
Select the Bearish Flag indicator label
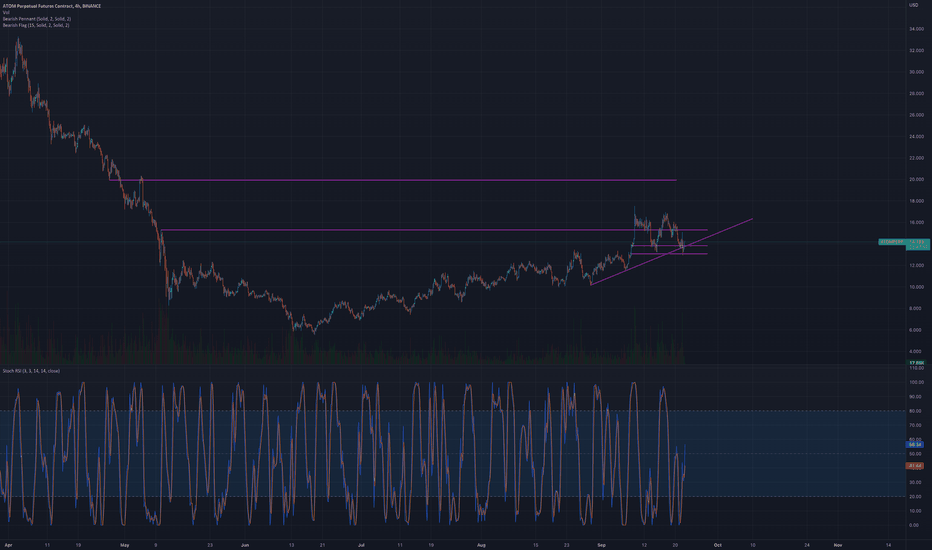tap(36, 26)
